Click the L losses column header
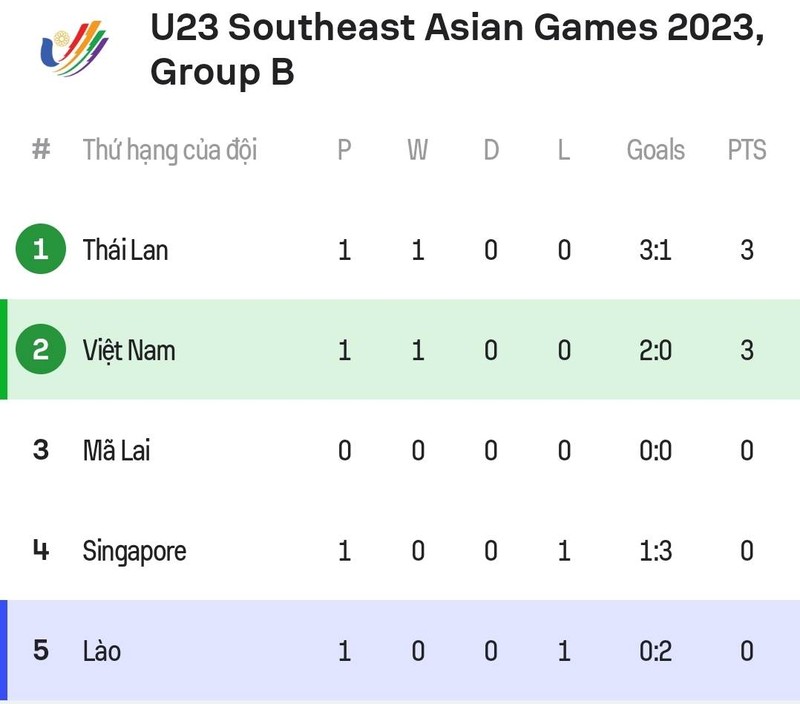The height and width of the screenshot is (704, 800). coord(564,149)
